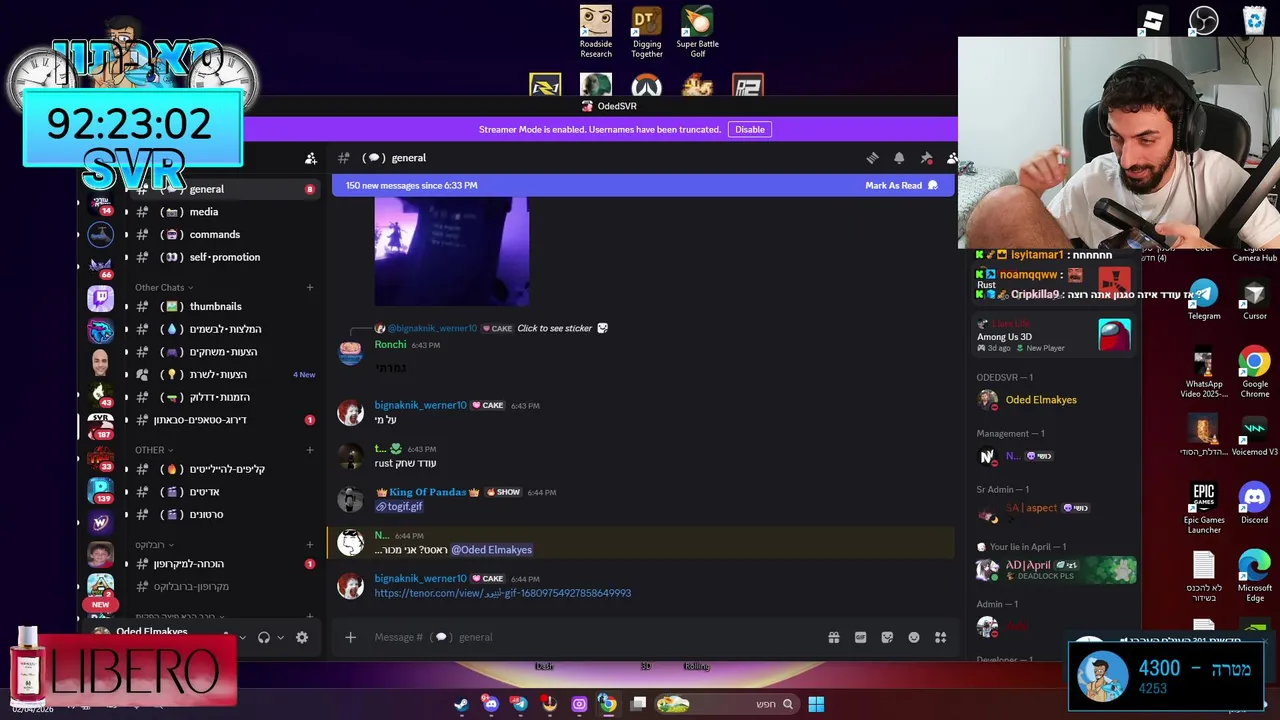
Task: Open AD|April member entry
Action: pyautogui.click(x=1055, y=570)
